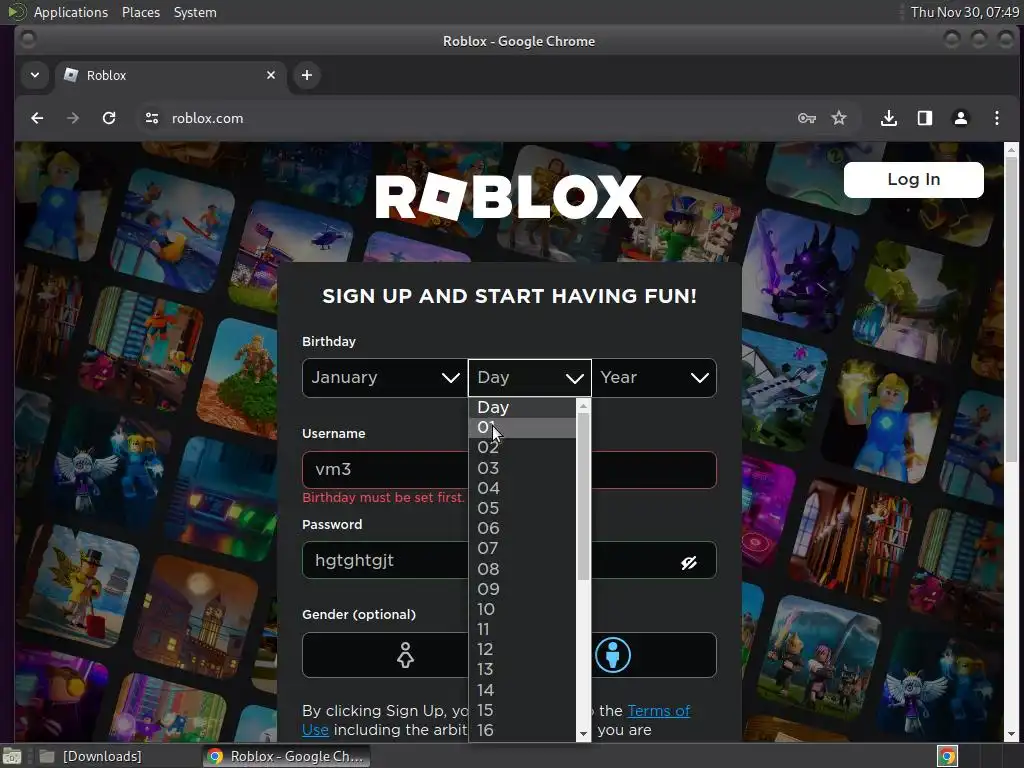Bookmark this page with the star icon
1024x768 pixels.
pos(839,118)
